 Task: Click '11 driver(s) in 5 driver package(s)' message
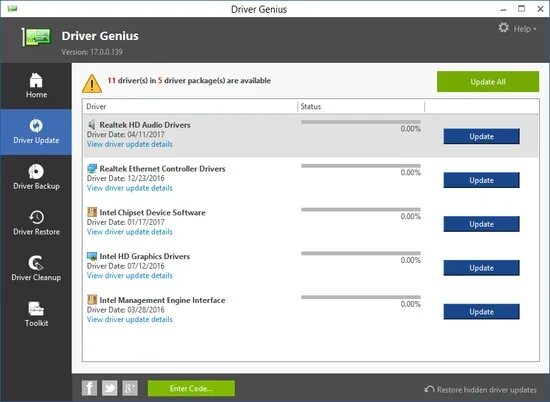point(189,81)
